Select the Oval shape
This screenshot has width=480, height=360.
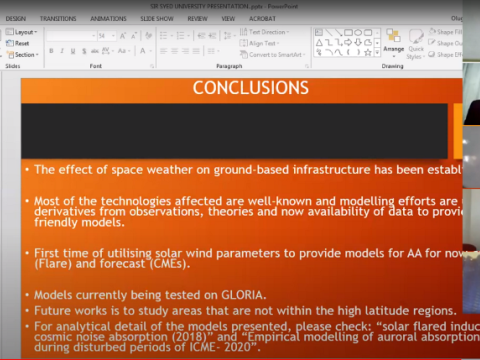(358, 33)
